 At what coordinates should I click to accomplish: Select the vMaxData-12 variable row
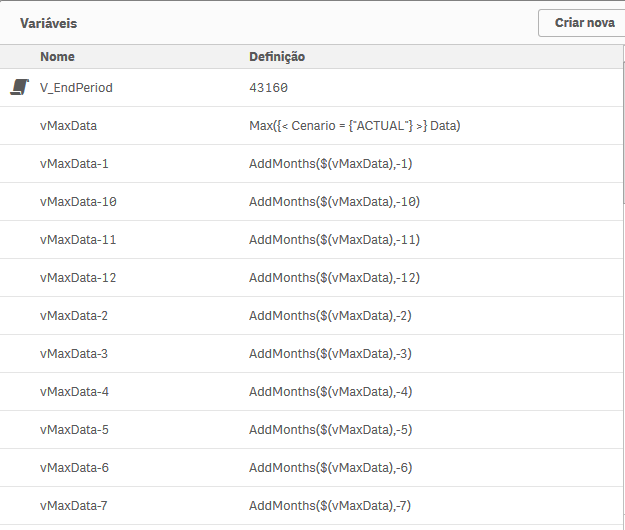pos(78,278)
